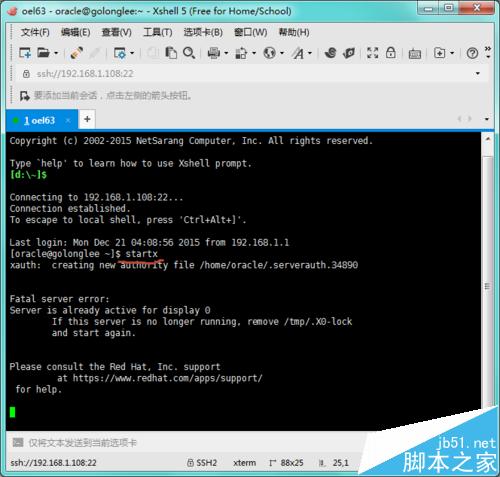Open the 查看(V) menu
This screenshot has width=500, height=477.
click(116, 32)
